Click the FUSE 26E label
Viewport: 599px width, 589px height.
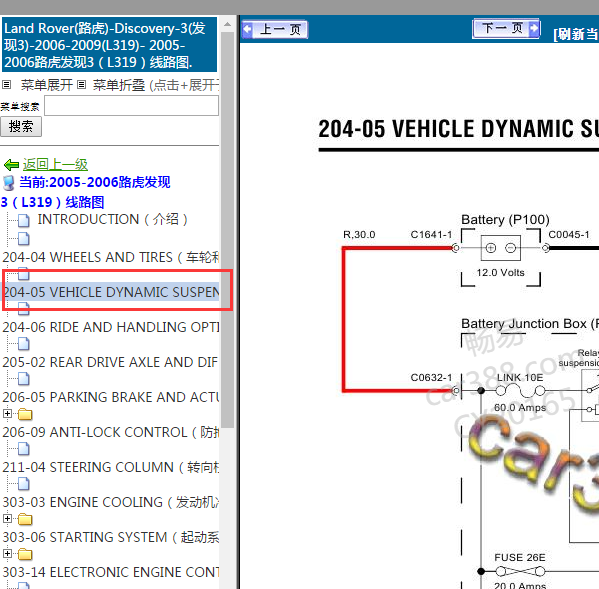coord(520,558)
